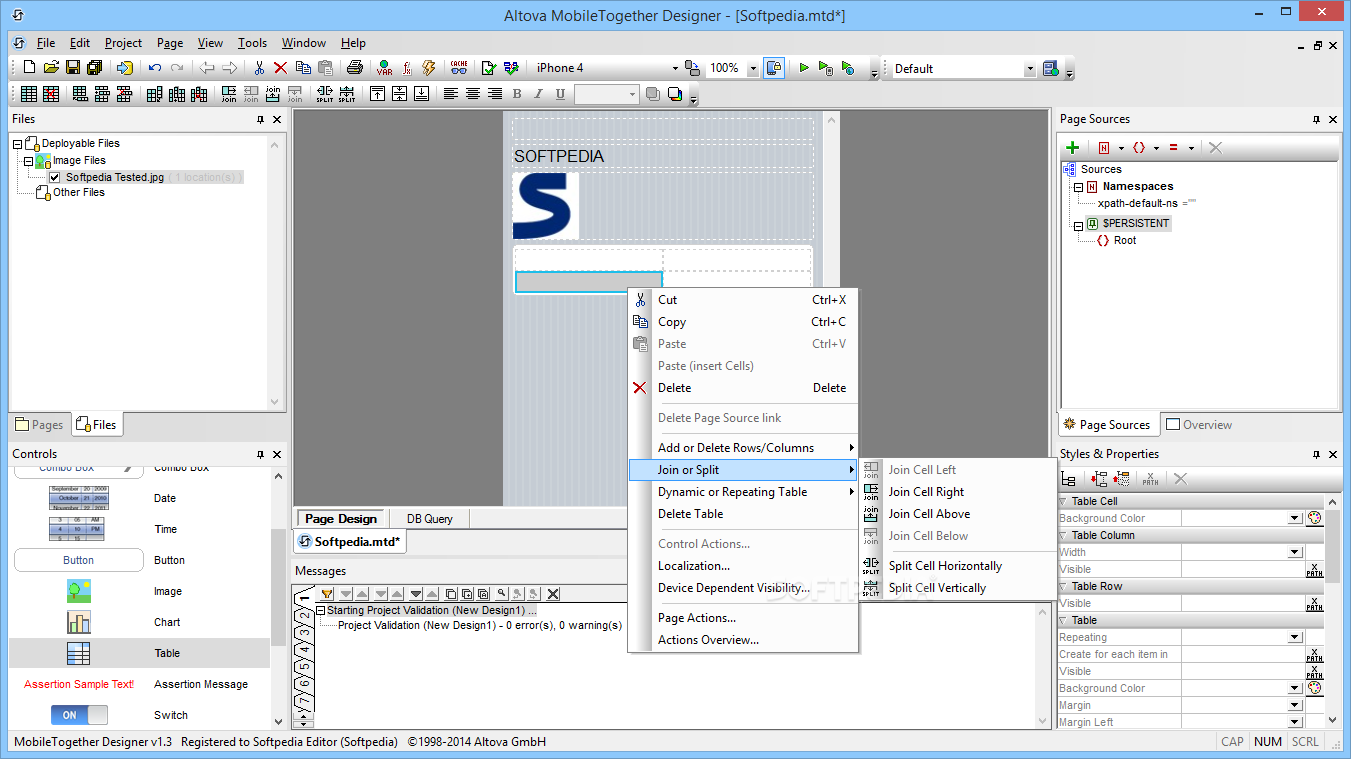Image resolution: width=1351 pixels, height=759 pixels.
Task: Click the Softpedia S logo image
Action: (x=546, y=206)
